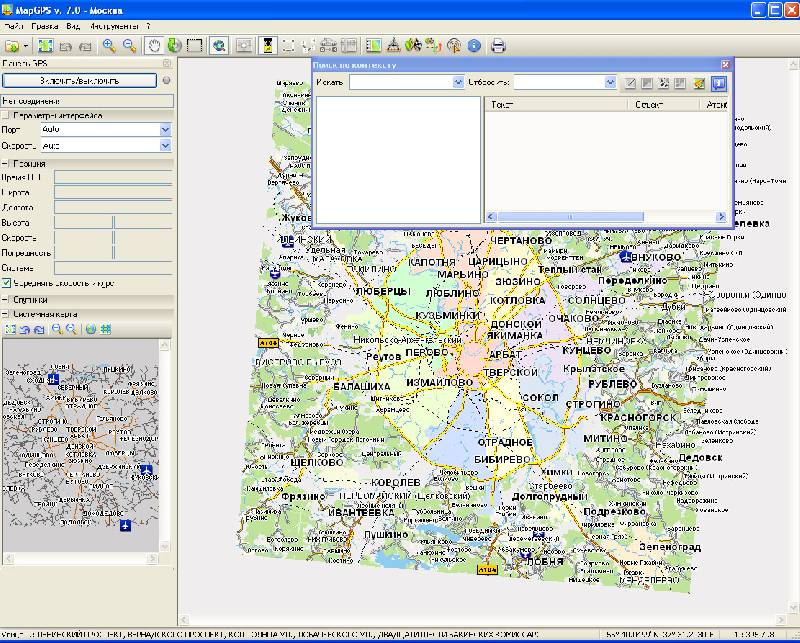Open the Скорость baud rate dropdown
Screen dimensions: 800x643
165,146
